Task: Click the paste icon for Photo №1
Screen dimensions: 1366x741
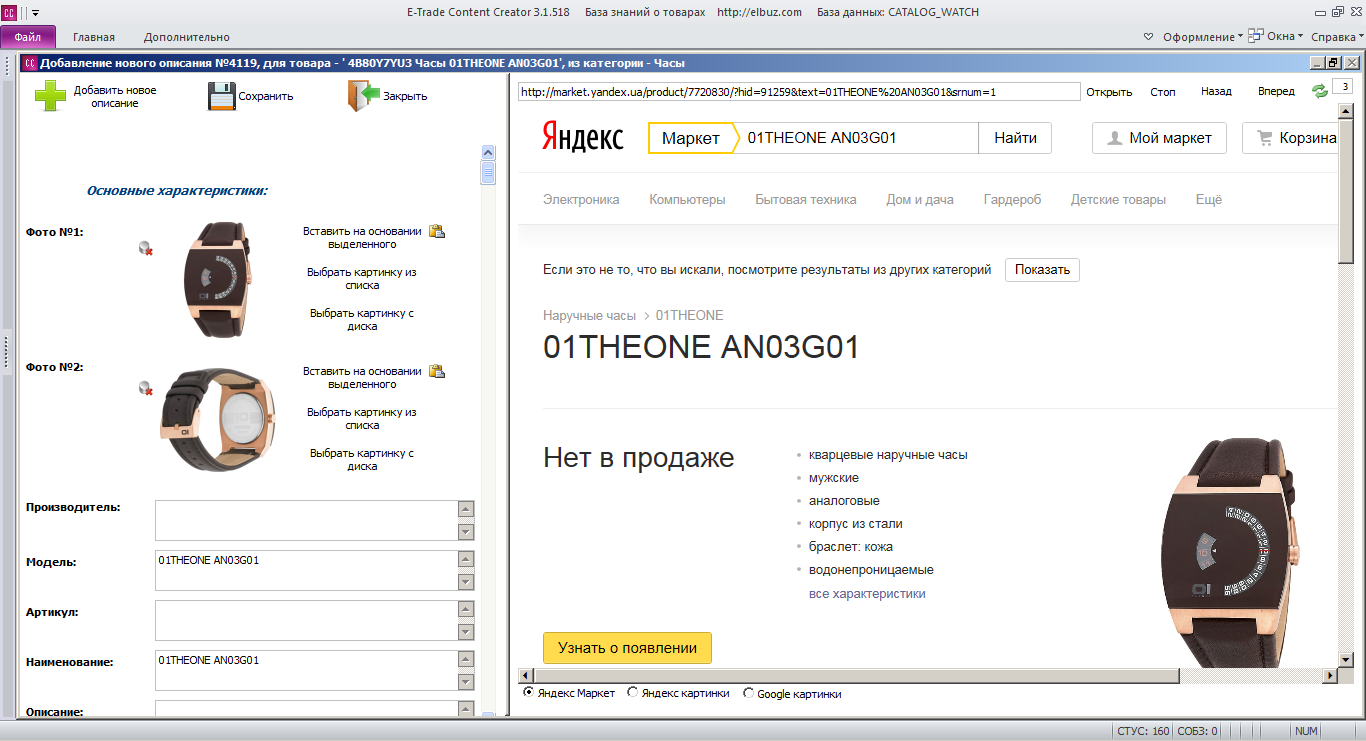Action: 437,231
